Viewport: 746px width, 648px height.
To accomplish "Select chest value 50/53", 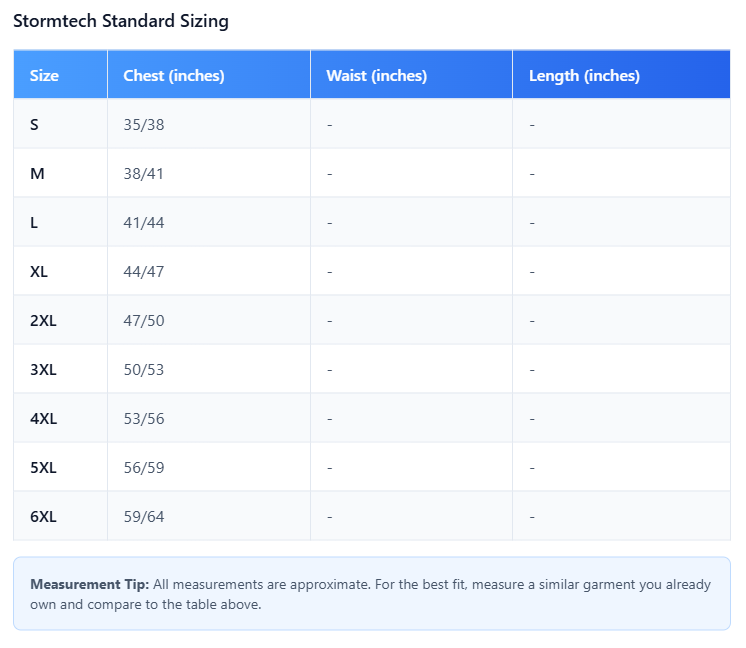I will [144, 370].
